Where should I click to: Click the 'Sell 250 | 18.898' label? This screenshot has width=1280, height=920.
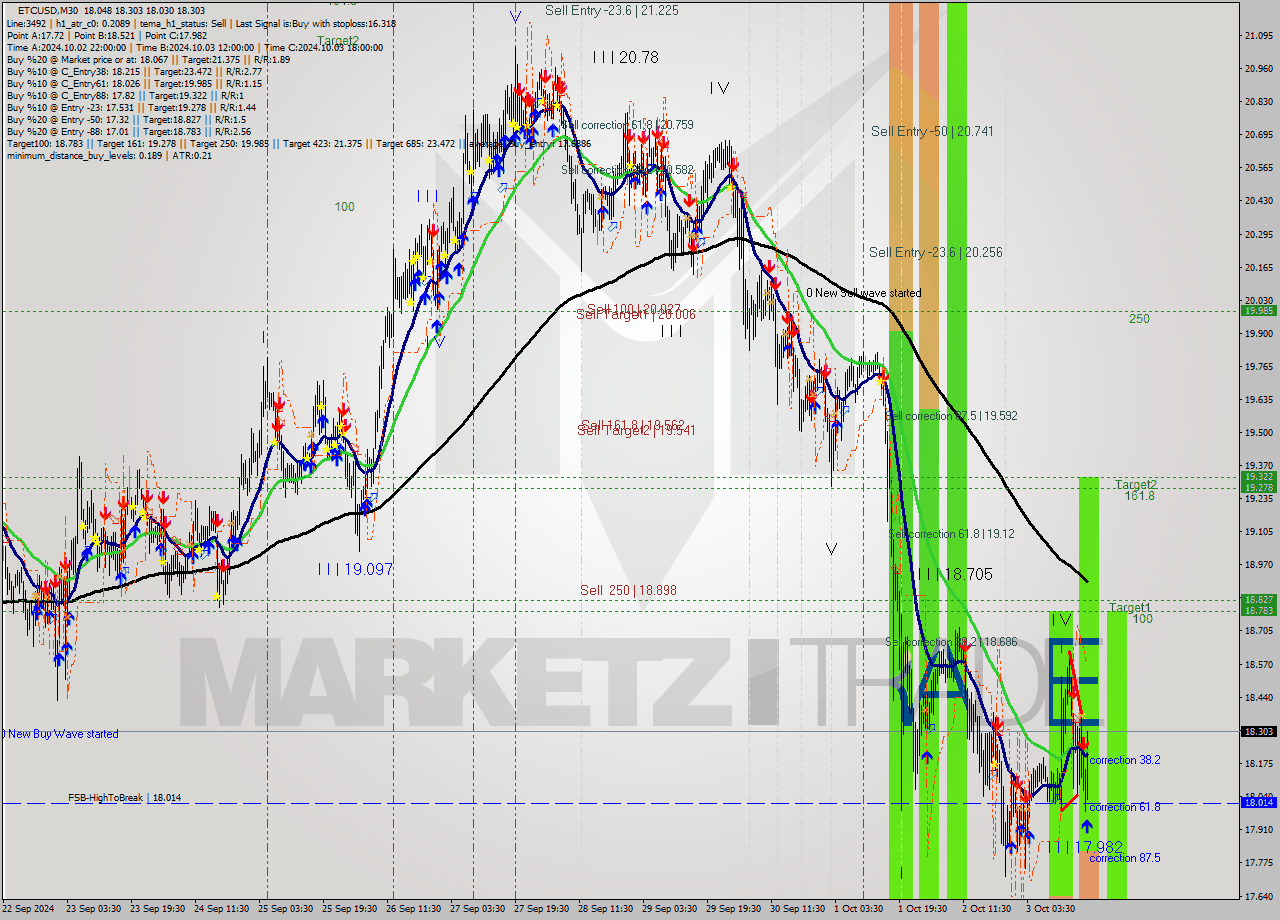[629, 591]
